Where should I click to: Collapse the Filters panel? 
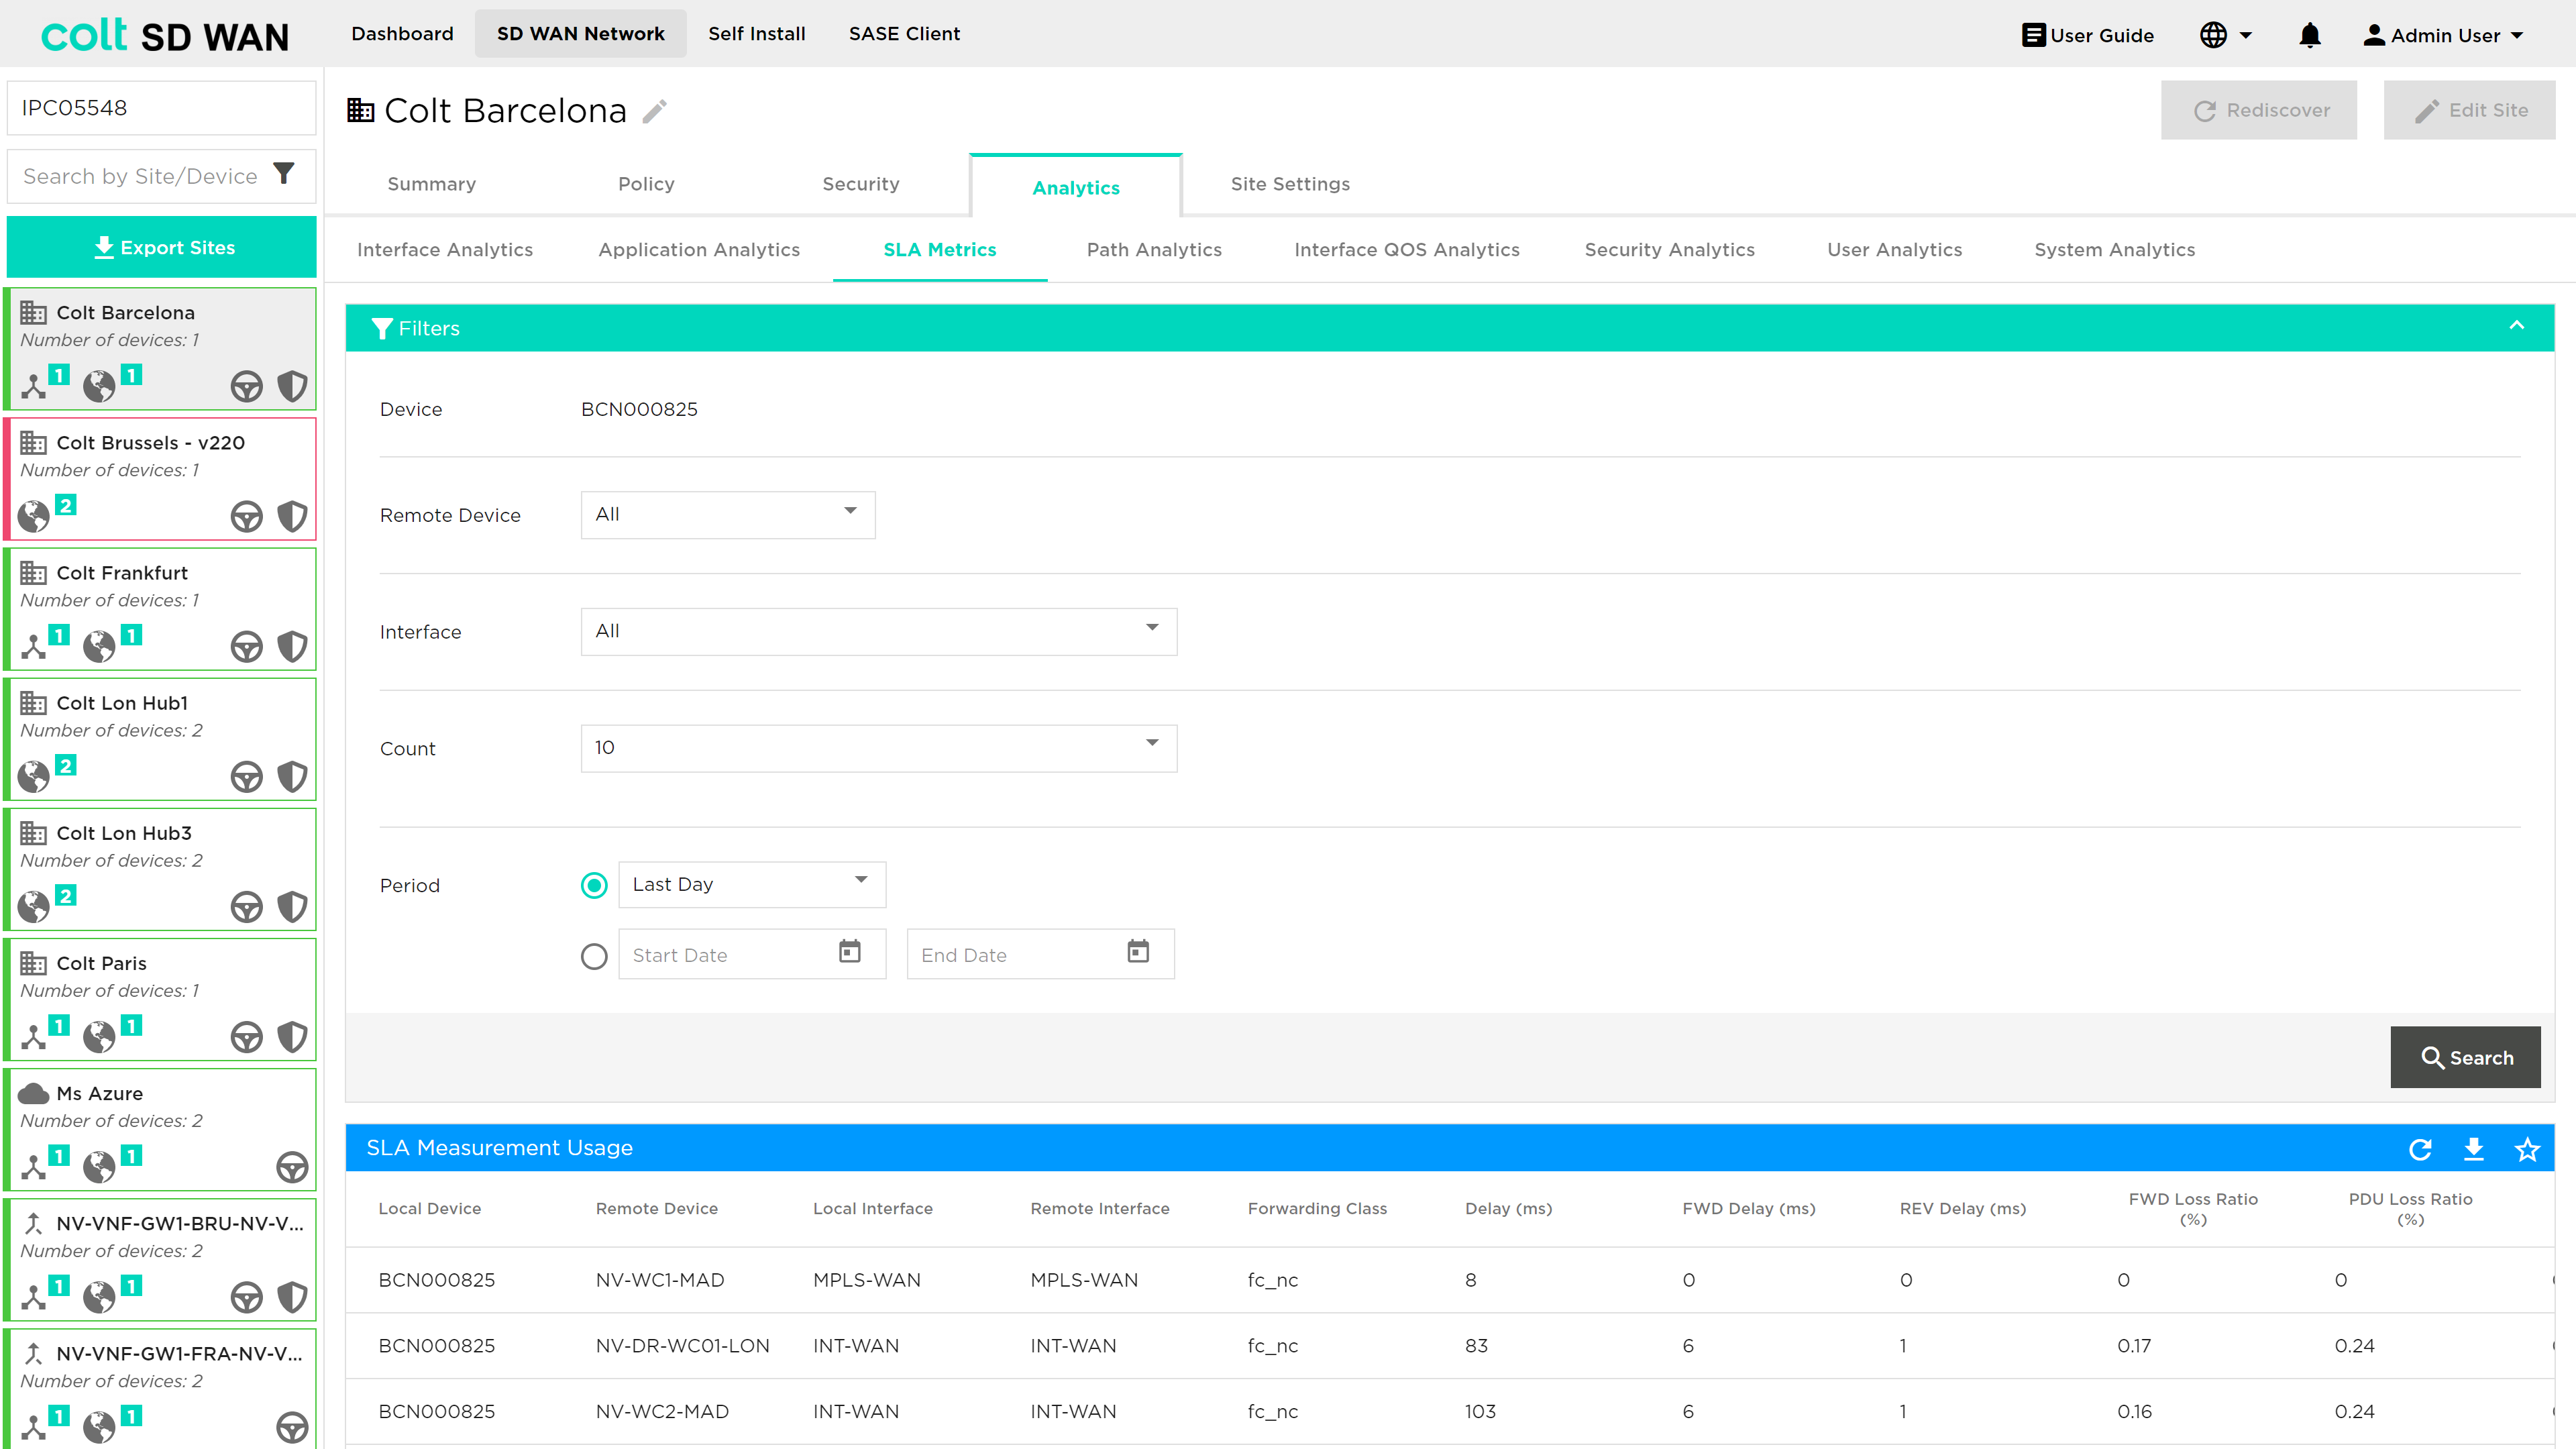point(2517,326)
